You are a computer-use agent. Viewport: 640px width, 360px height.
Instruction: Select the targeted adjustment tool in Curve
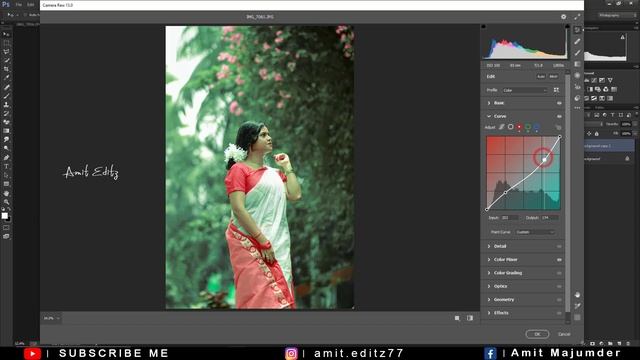pyautogui.click(x=558, y=127)
